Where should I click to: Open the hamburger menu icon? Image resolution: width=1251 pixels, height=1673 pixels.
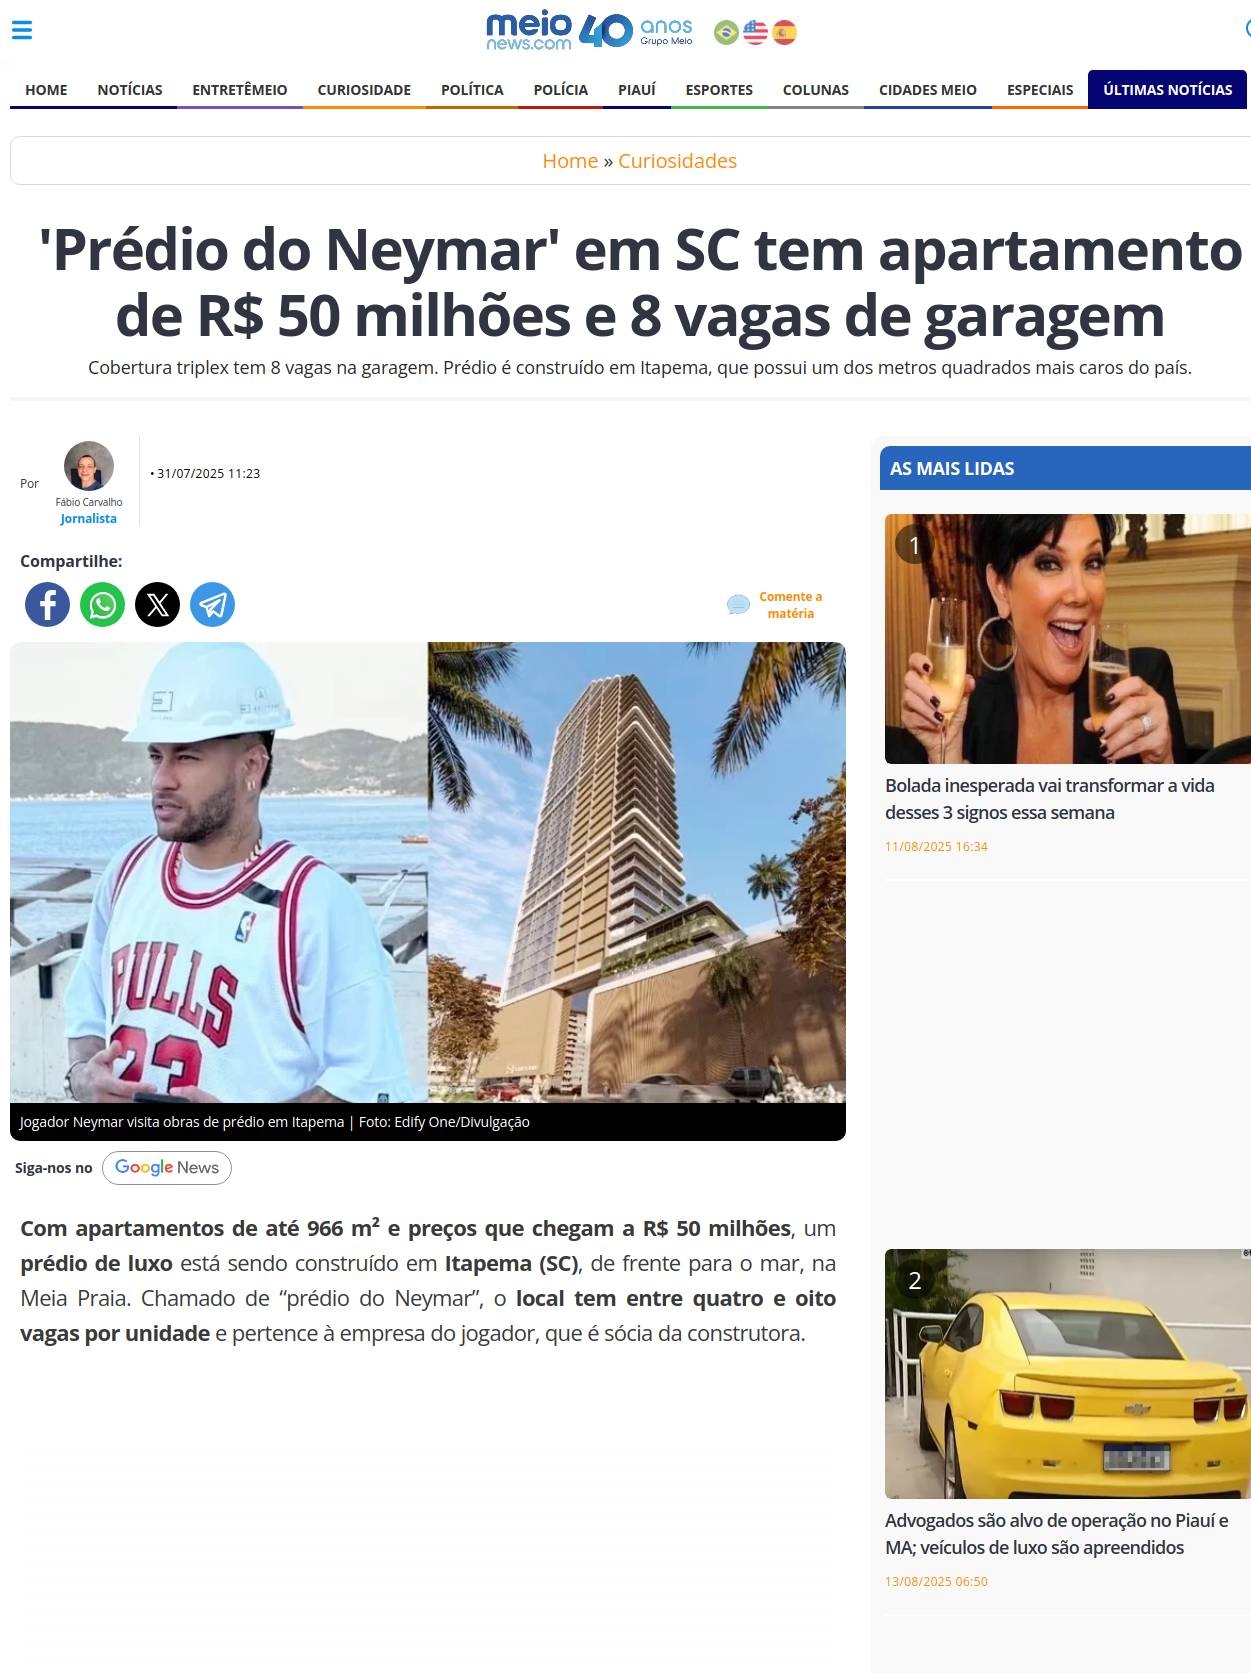tap(22, 30)
